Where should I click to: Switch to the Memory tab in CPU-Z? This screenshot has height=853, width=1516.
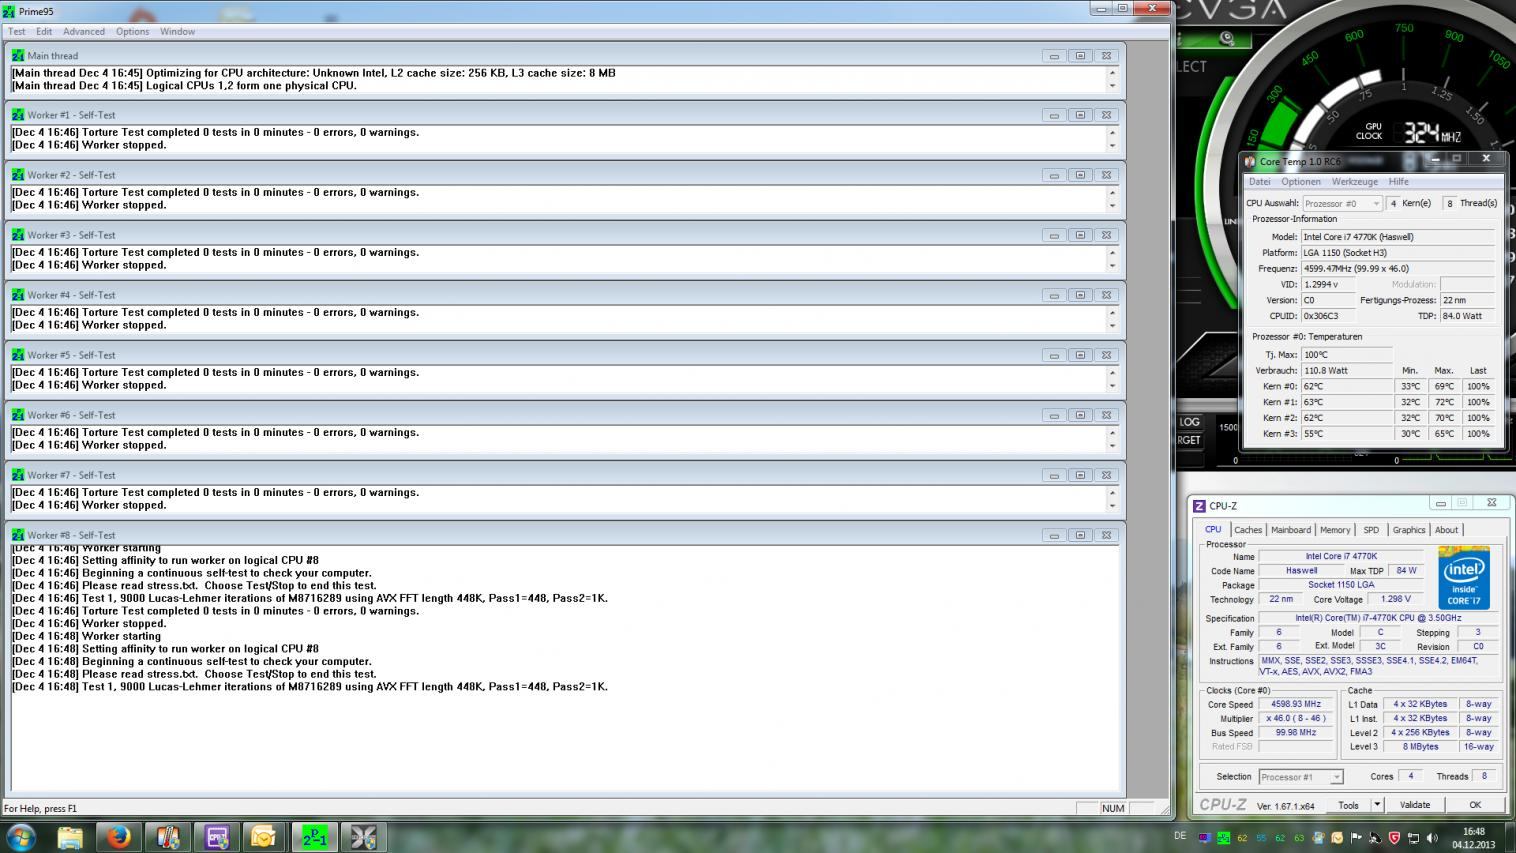click(x=1334, y=530)
